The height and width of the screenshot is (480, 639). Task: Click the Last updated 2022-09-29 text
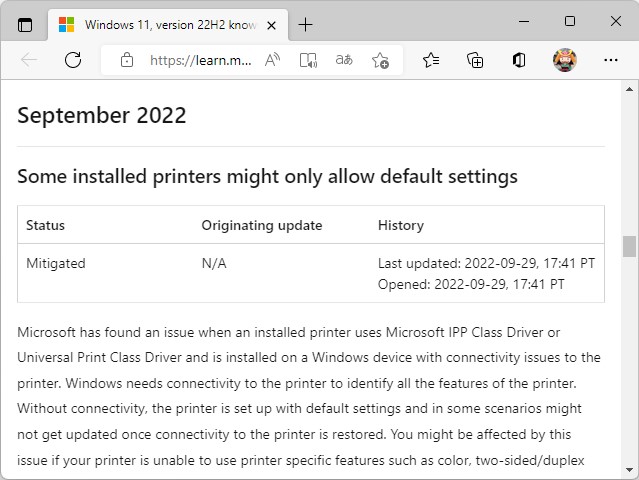(x=486, y=263)
